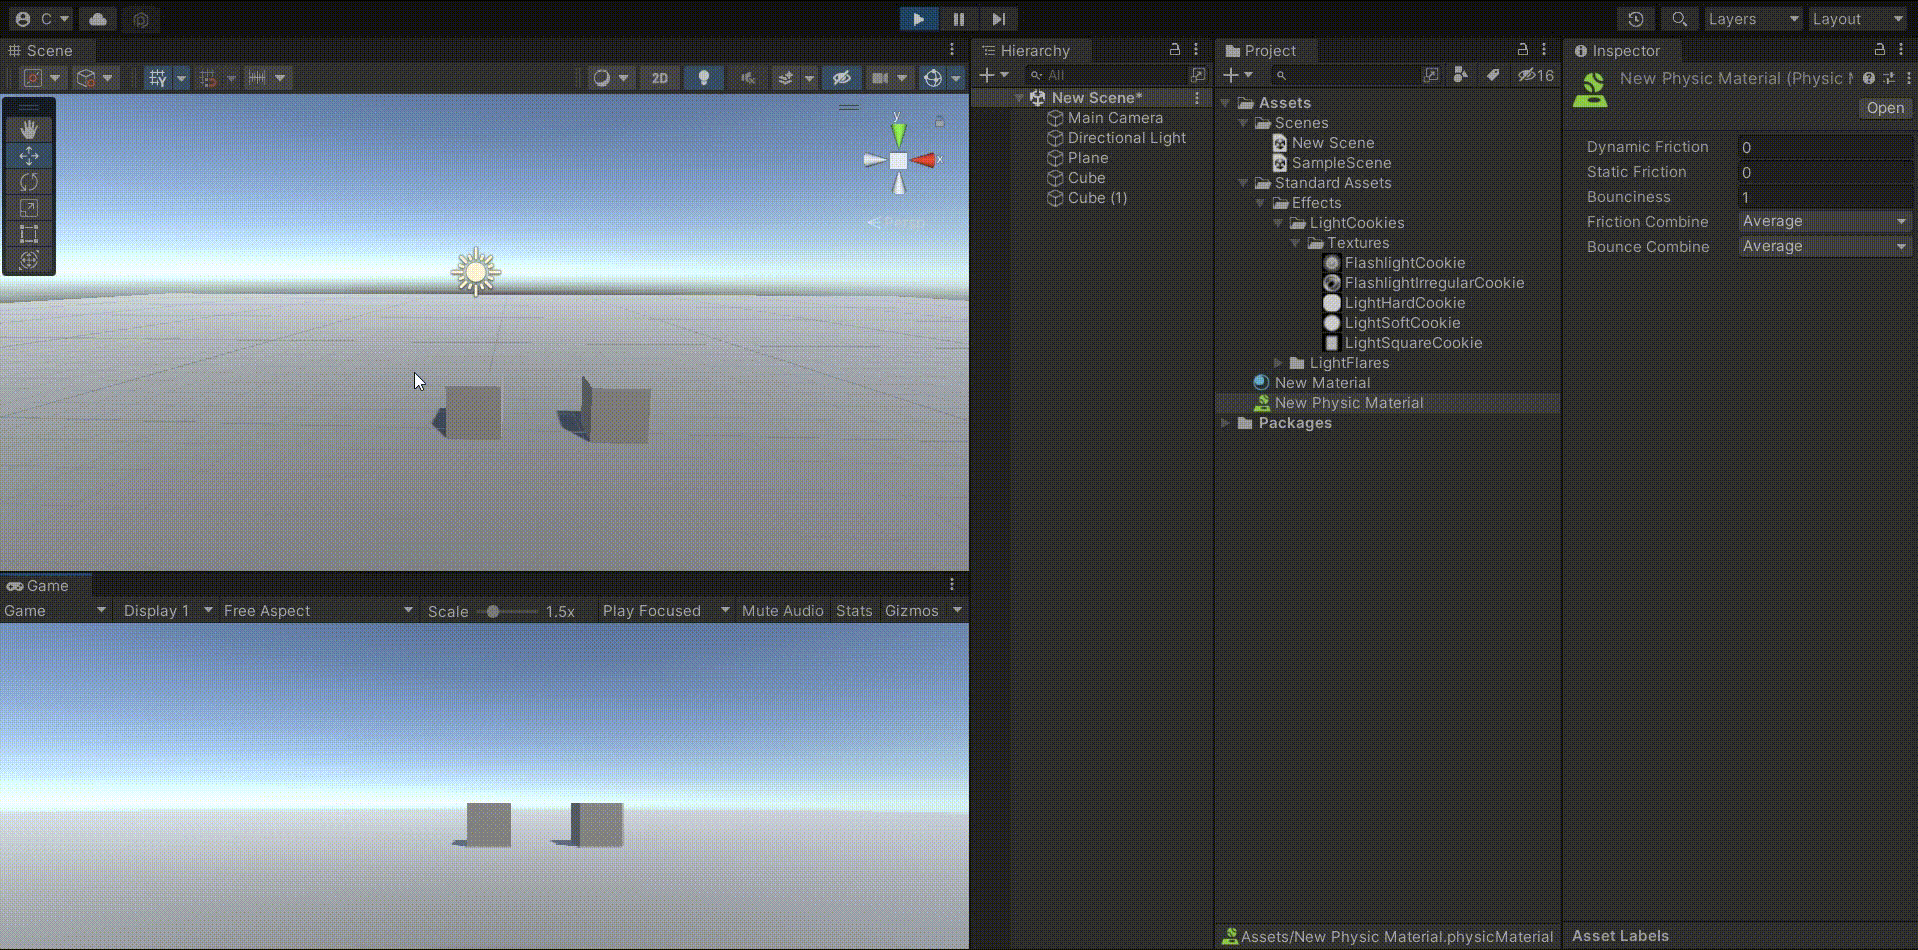Image resolution: width=1918 pixels, height=950 pixels.
Task: Toggle Scene audio speaker
Action: [x=748, y=78]
